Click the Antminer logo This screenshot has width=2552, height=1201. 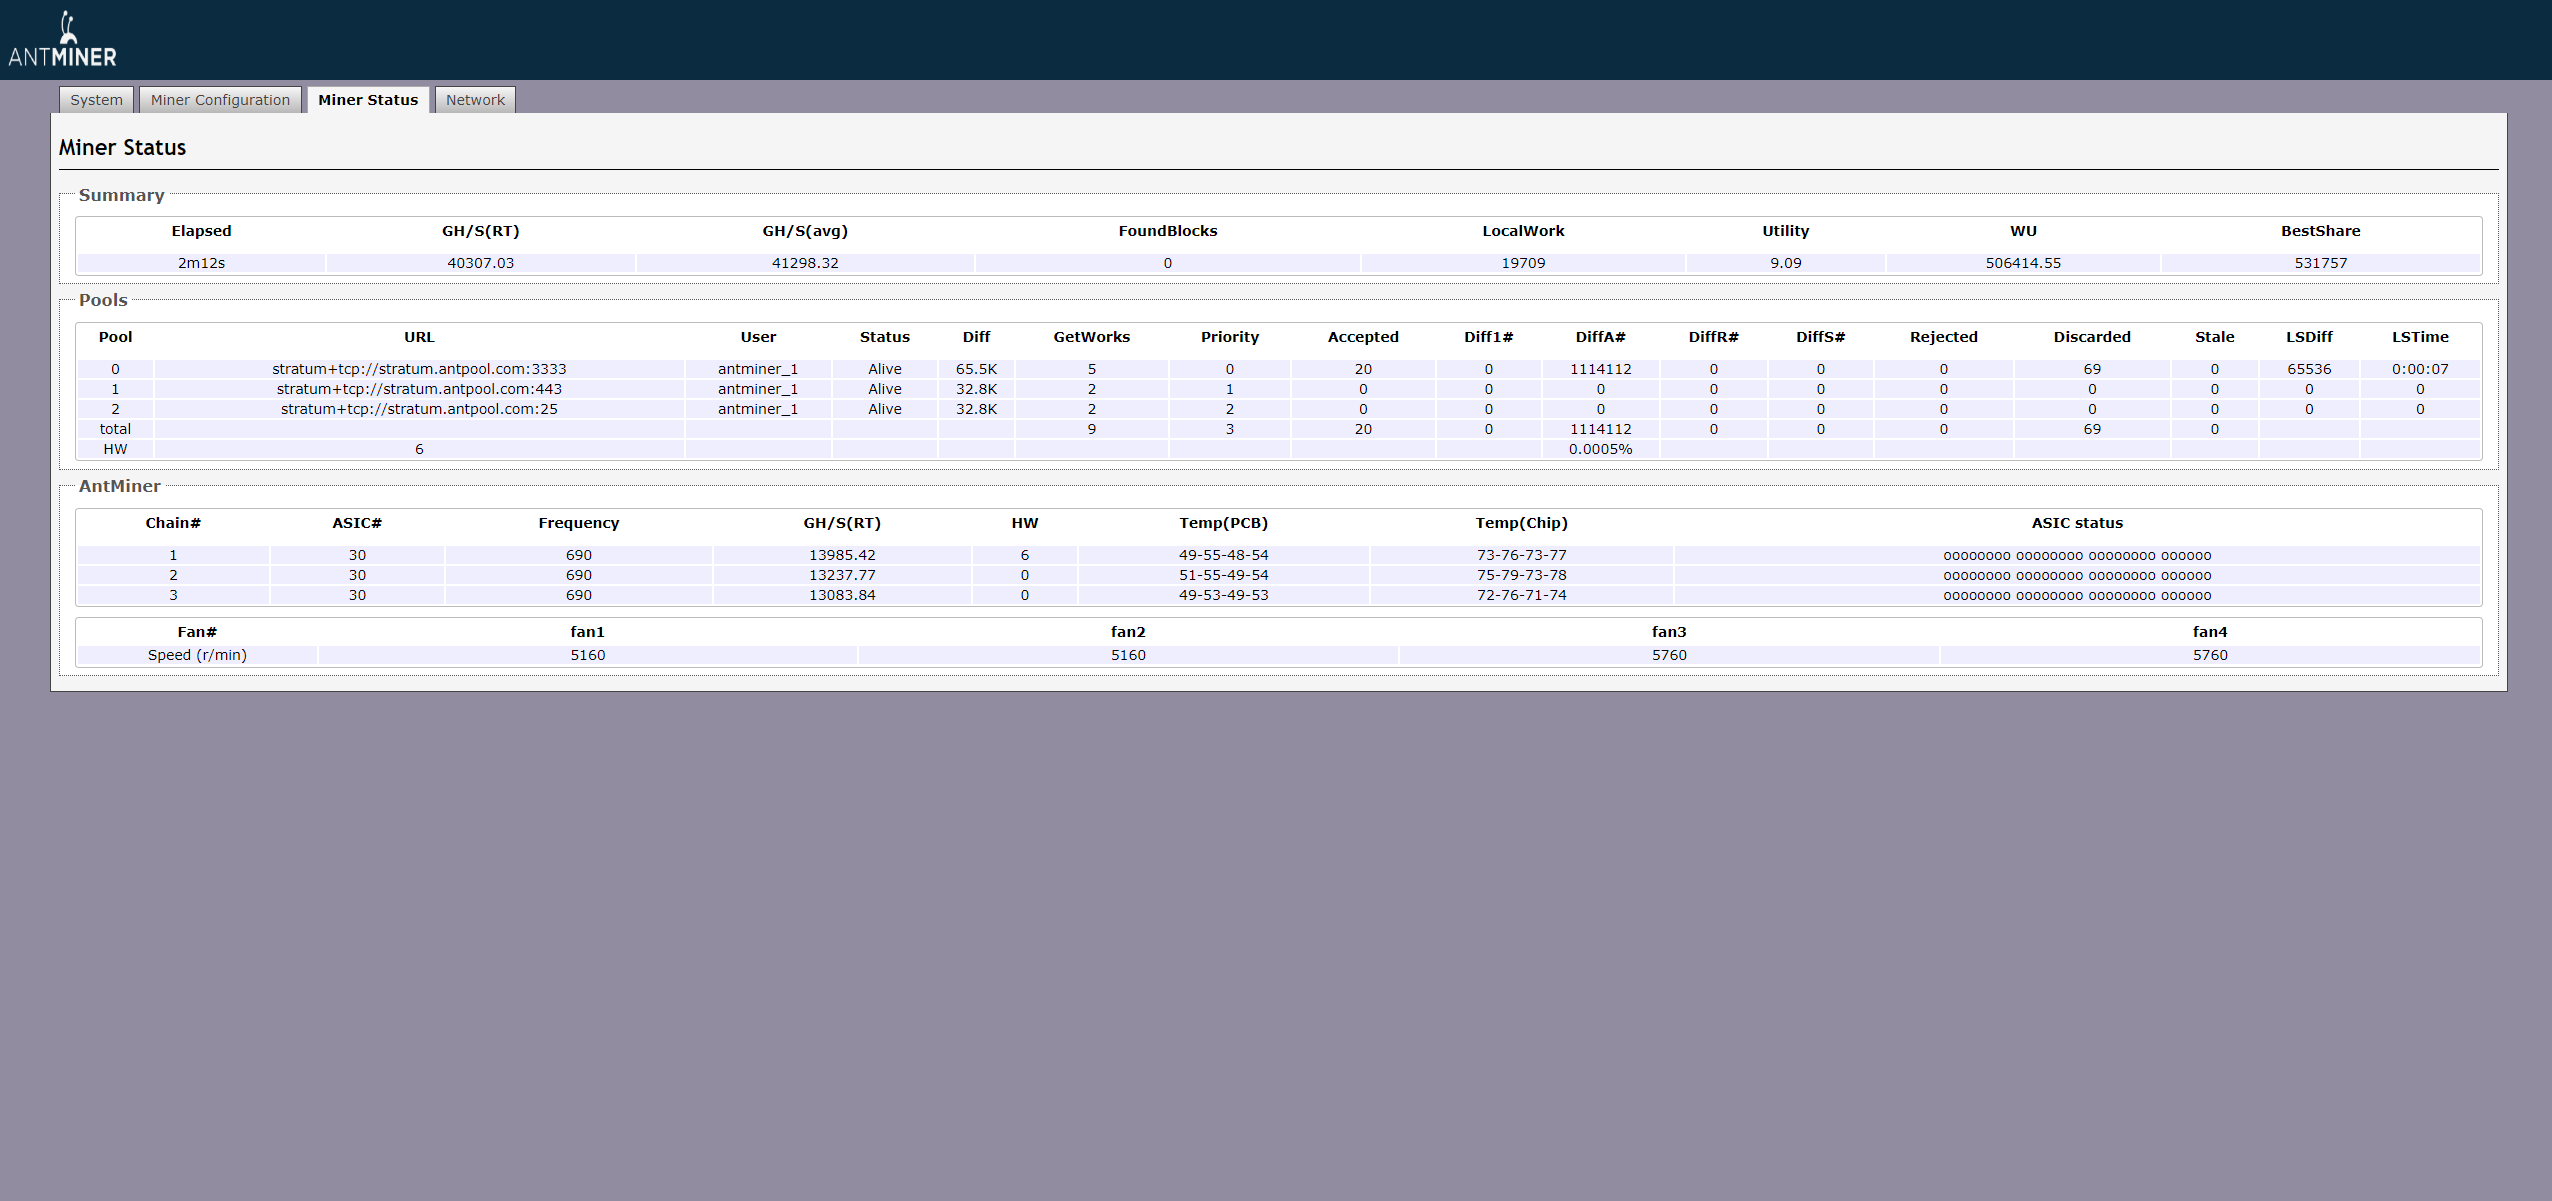[62, 40]
